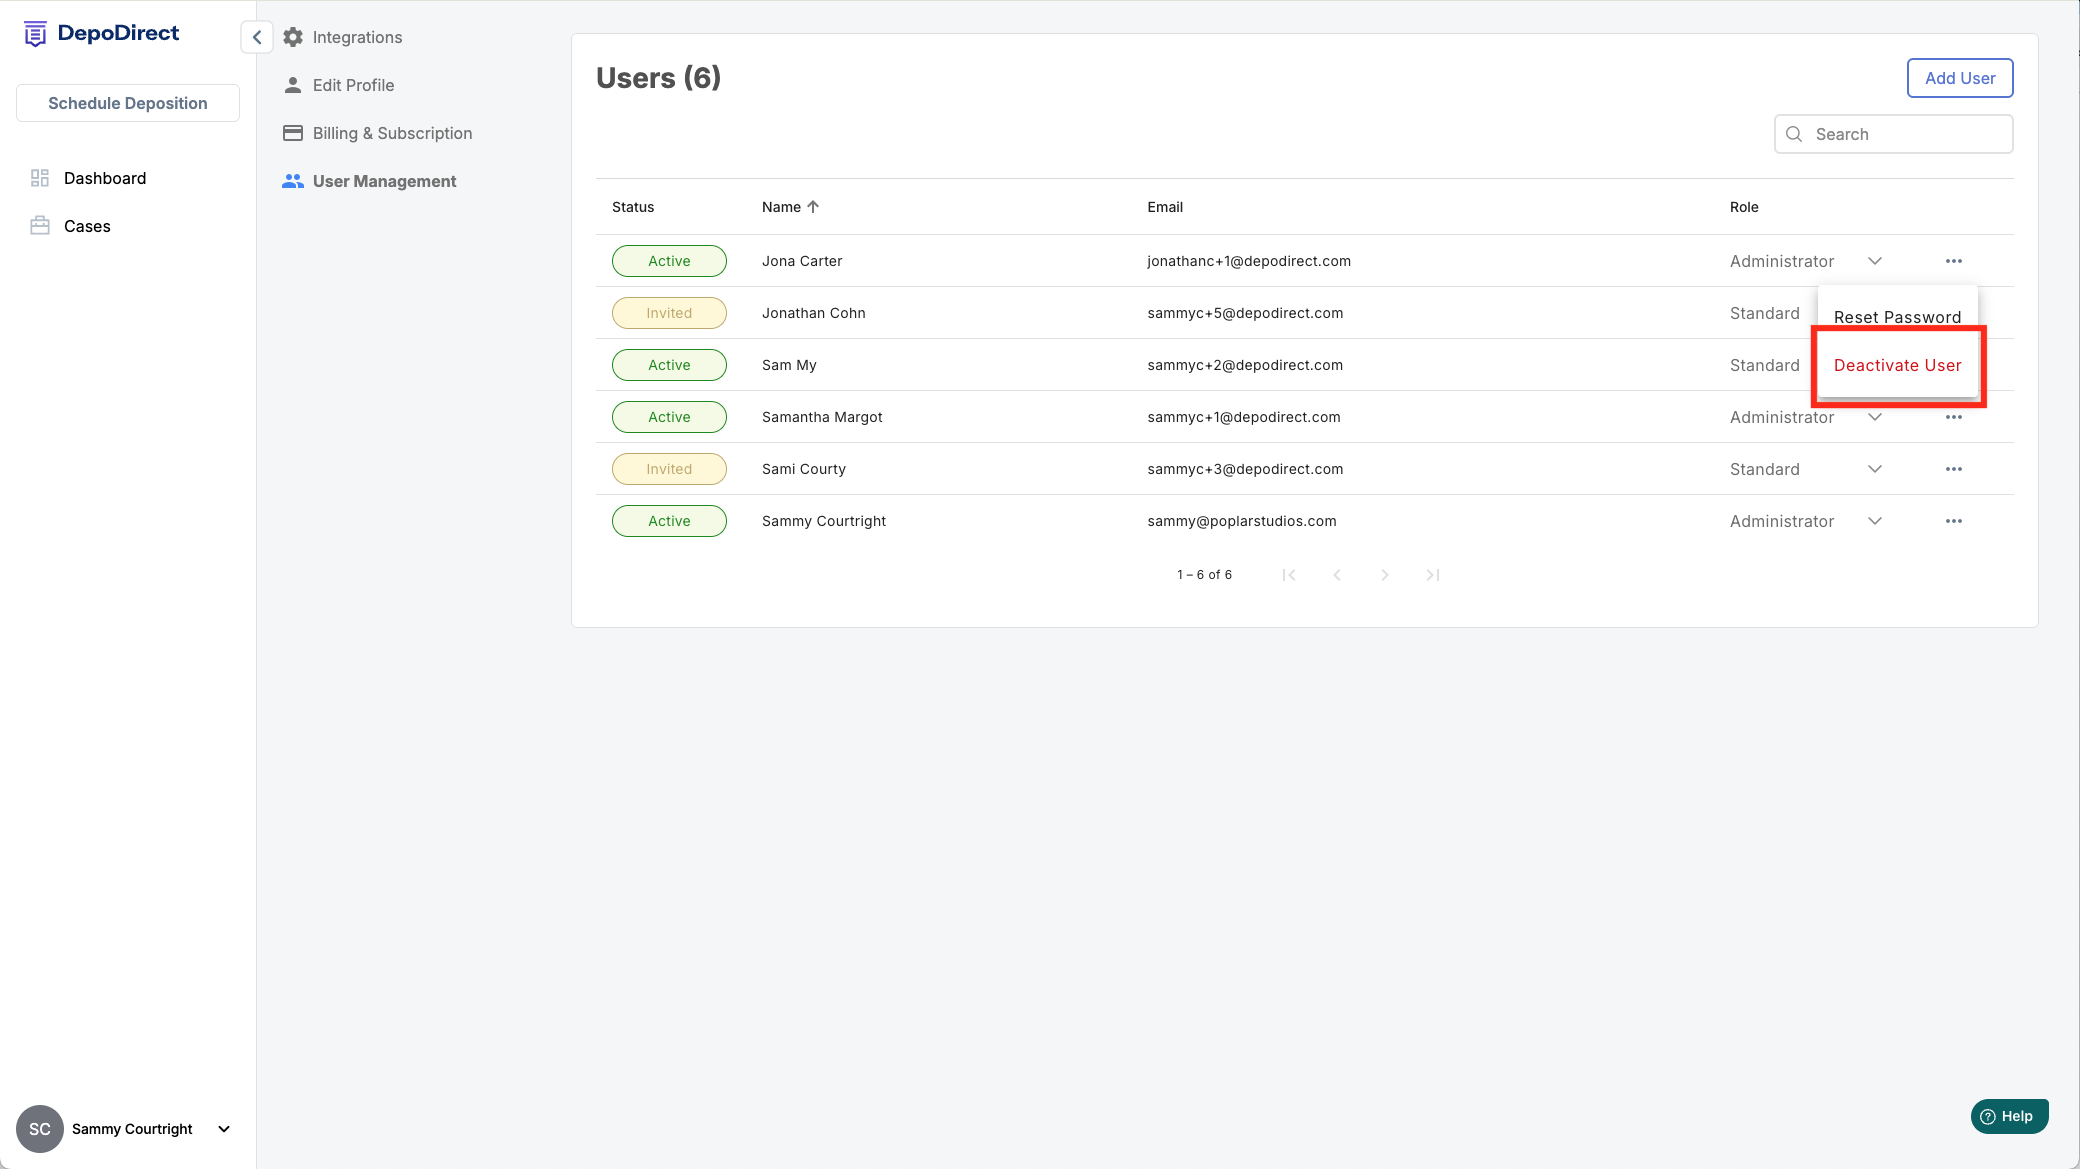Click the DepoDirect logo icon

coord(35,34)
